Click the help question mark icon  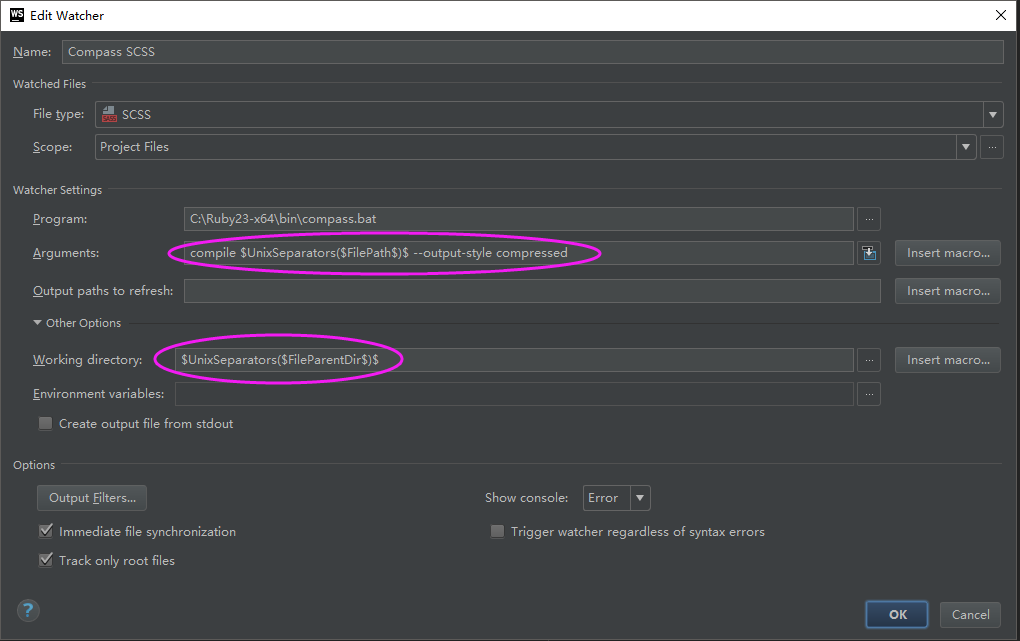coord(27,610)
